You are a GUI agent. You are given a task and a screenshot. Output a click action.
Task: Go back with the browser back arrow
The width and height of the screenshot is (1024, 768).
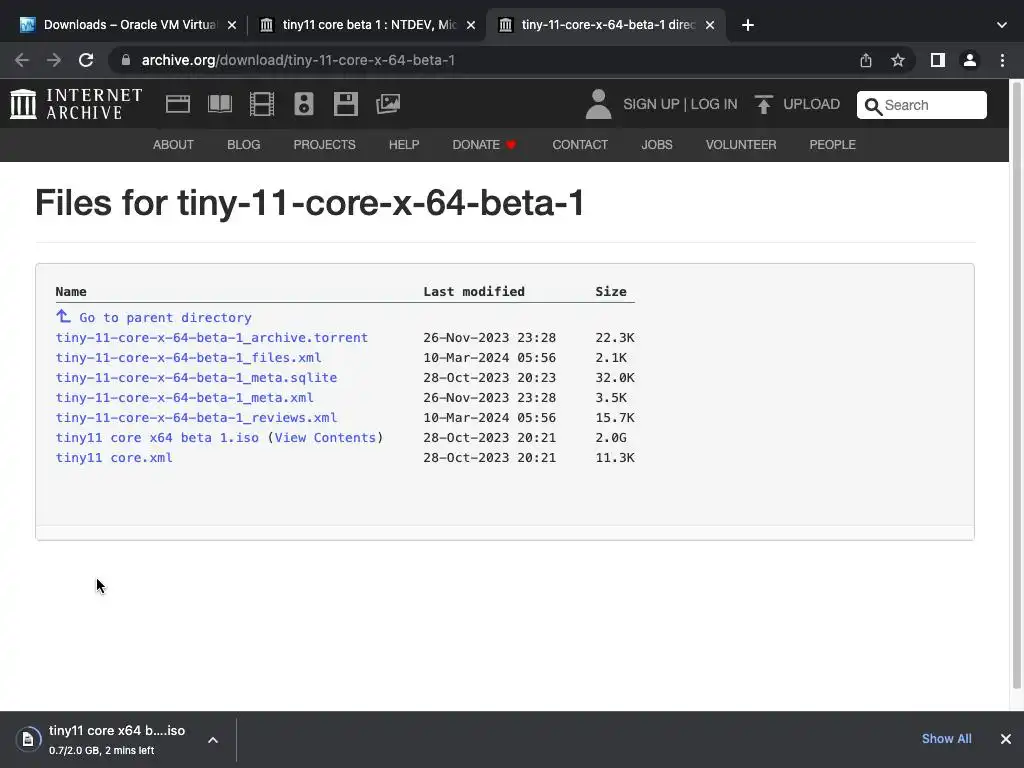point(22,60)
